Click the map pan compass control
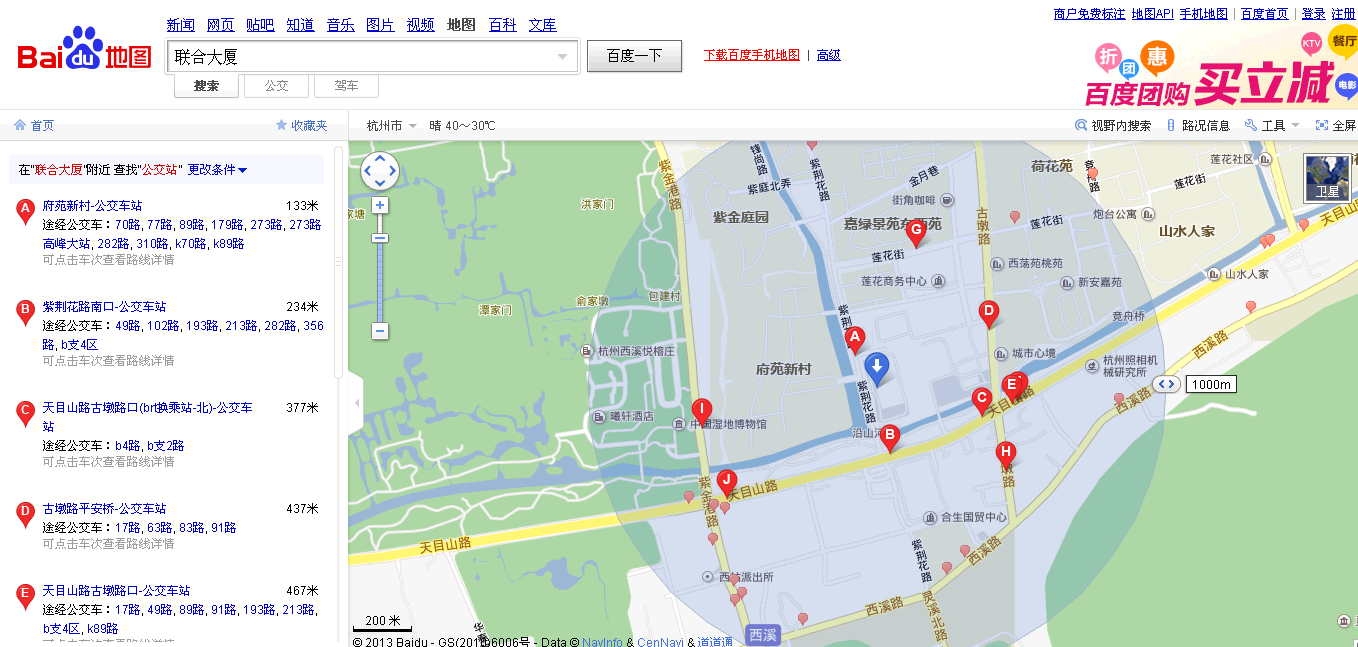 pyautogui.click(x=380, y=171)
